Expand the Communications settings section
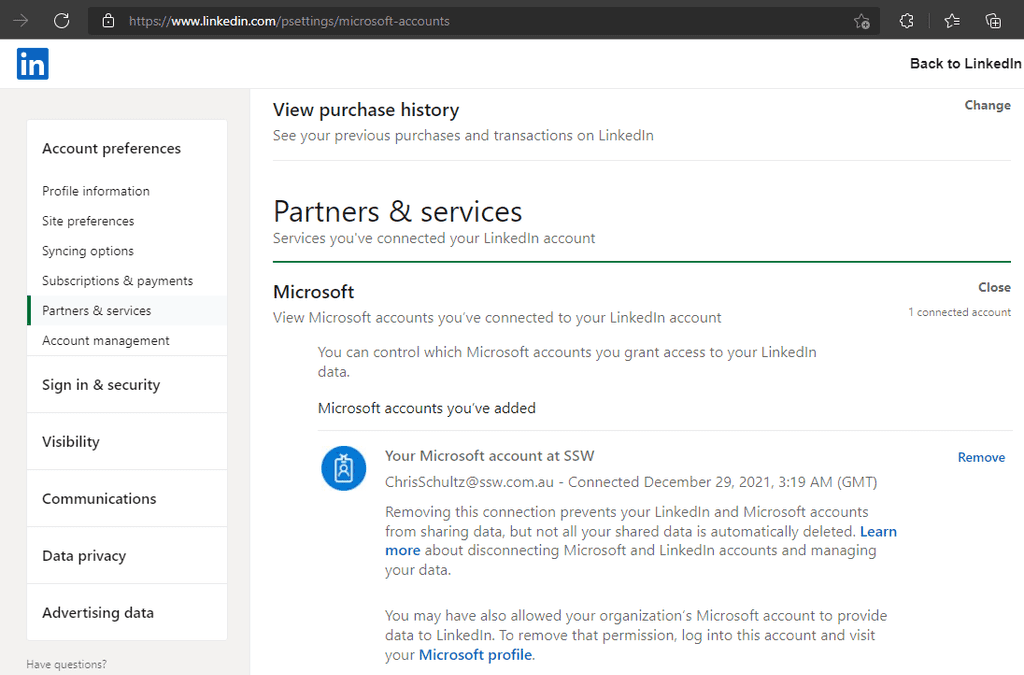 pyautogui.click(x=99, y=499)
